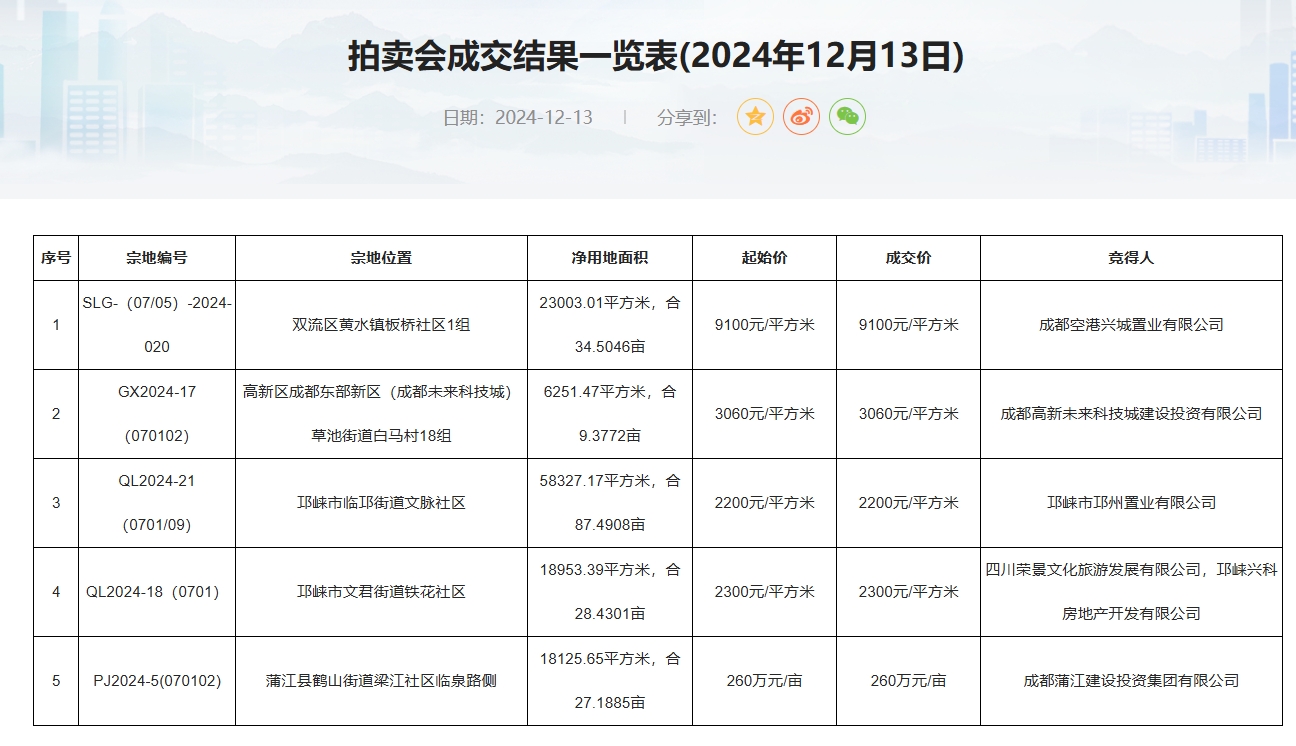Select parcel number PJ2024-5(070102)

tap(157, 681)
